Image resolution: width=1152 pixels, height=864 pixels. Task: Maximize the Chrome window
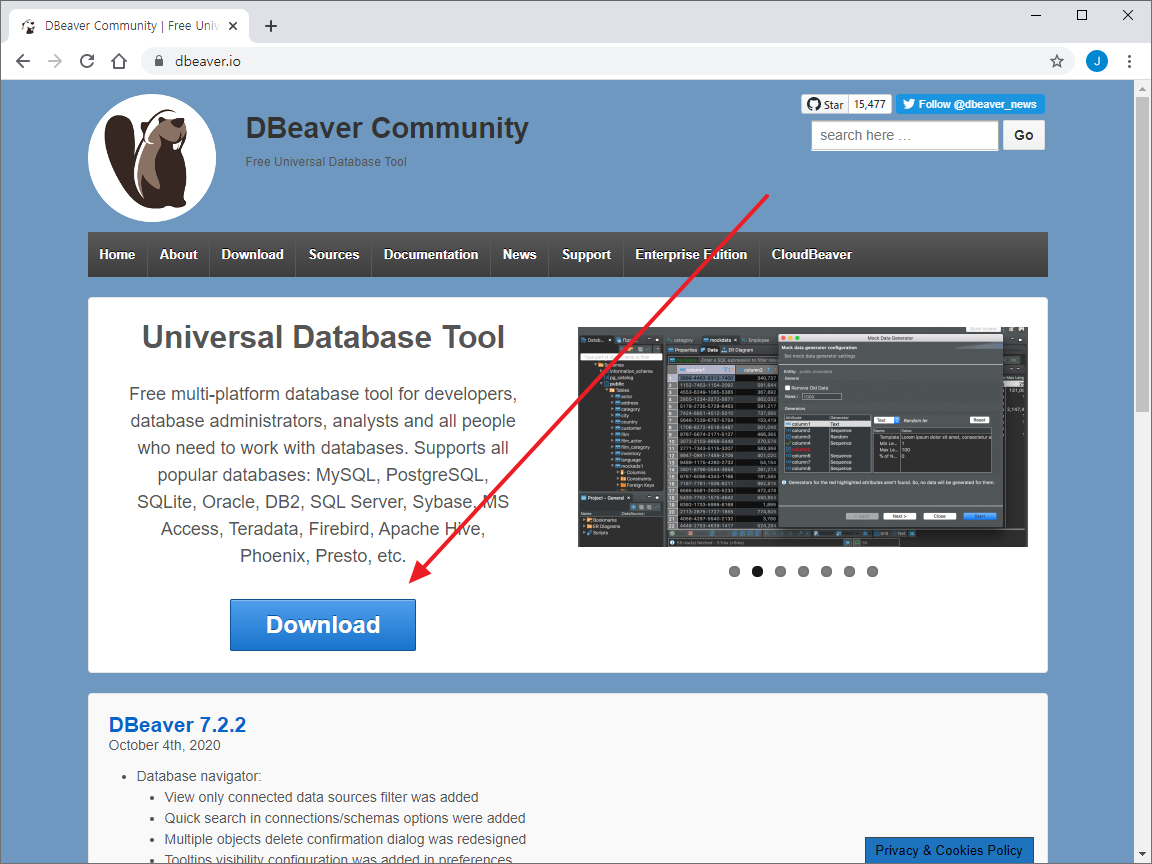point(1081,15)
